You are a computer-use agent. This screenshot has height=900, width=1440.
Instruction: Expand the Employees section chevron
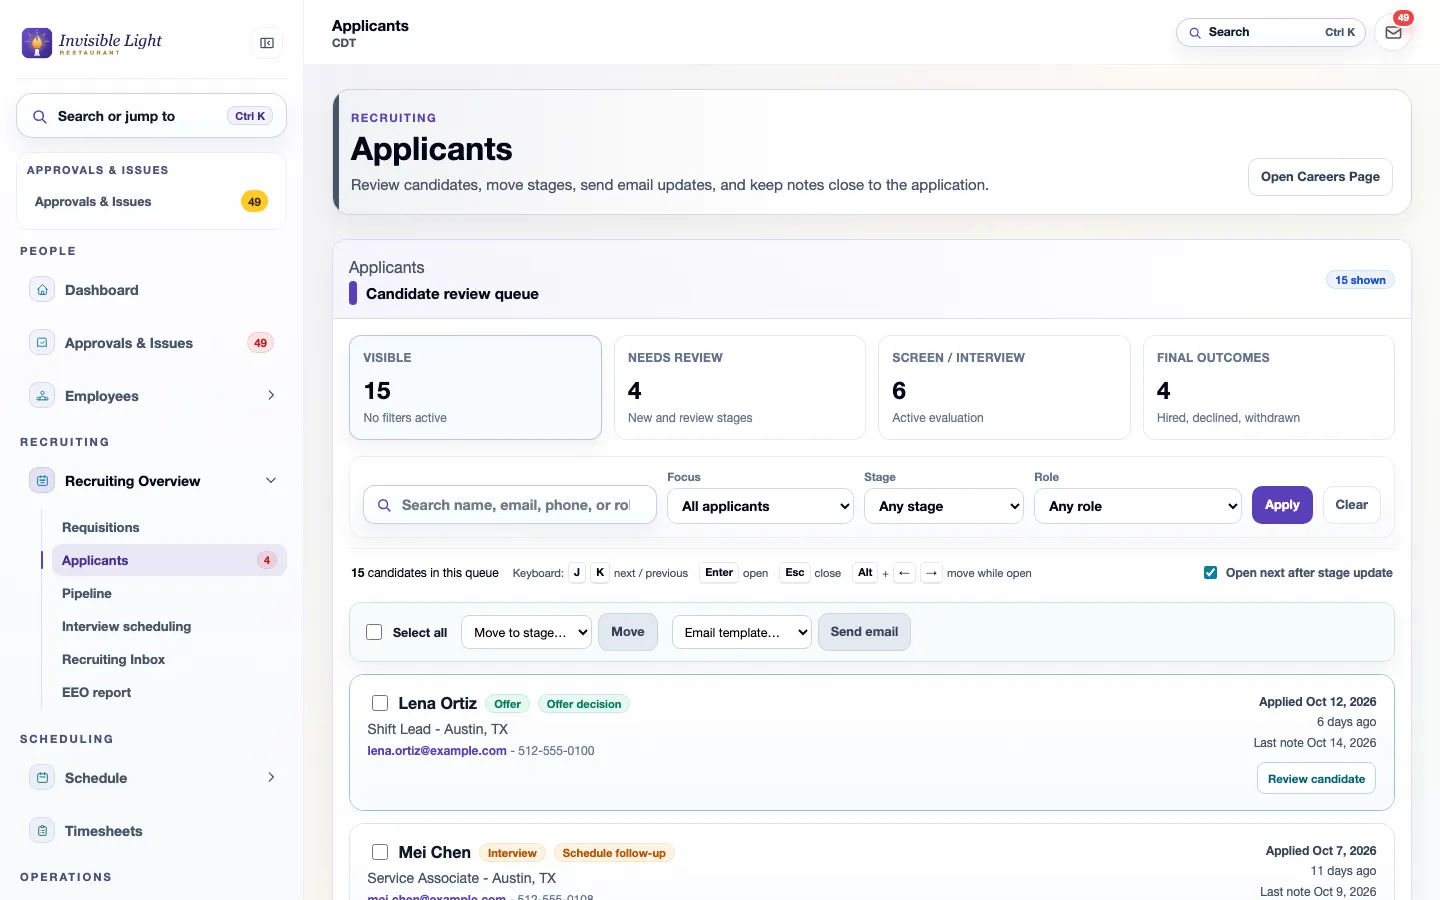pyautogui.click(x=271, y=396)
